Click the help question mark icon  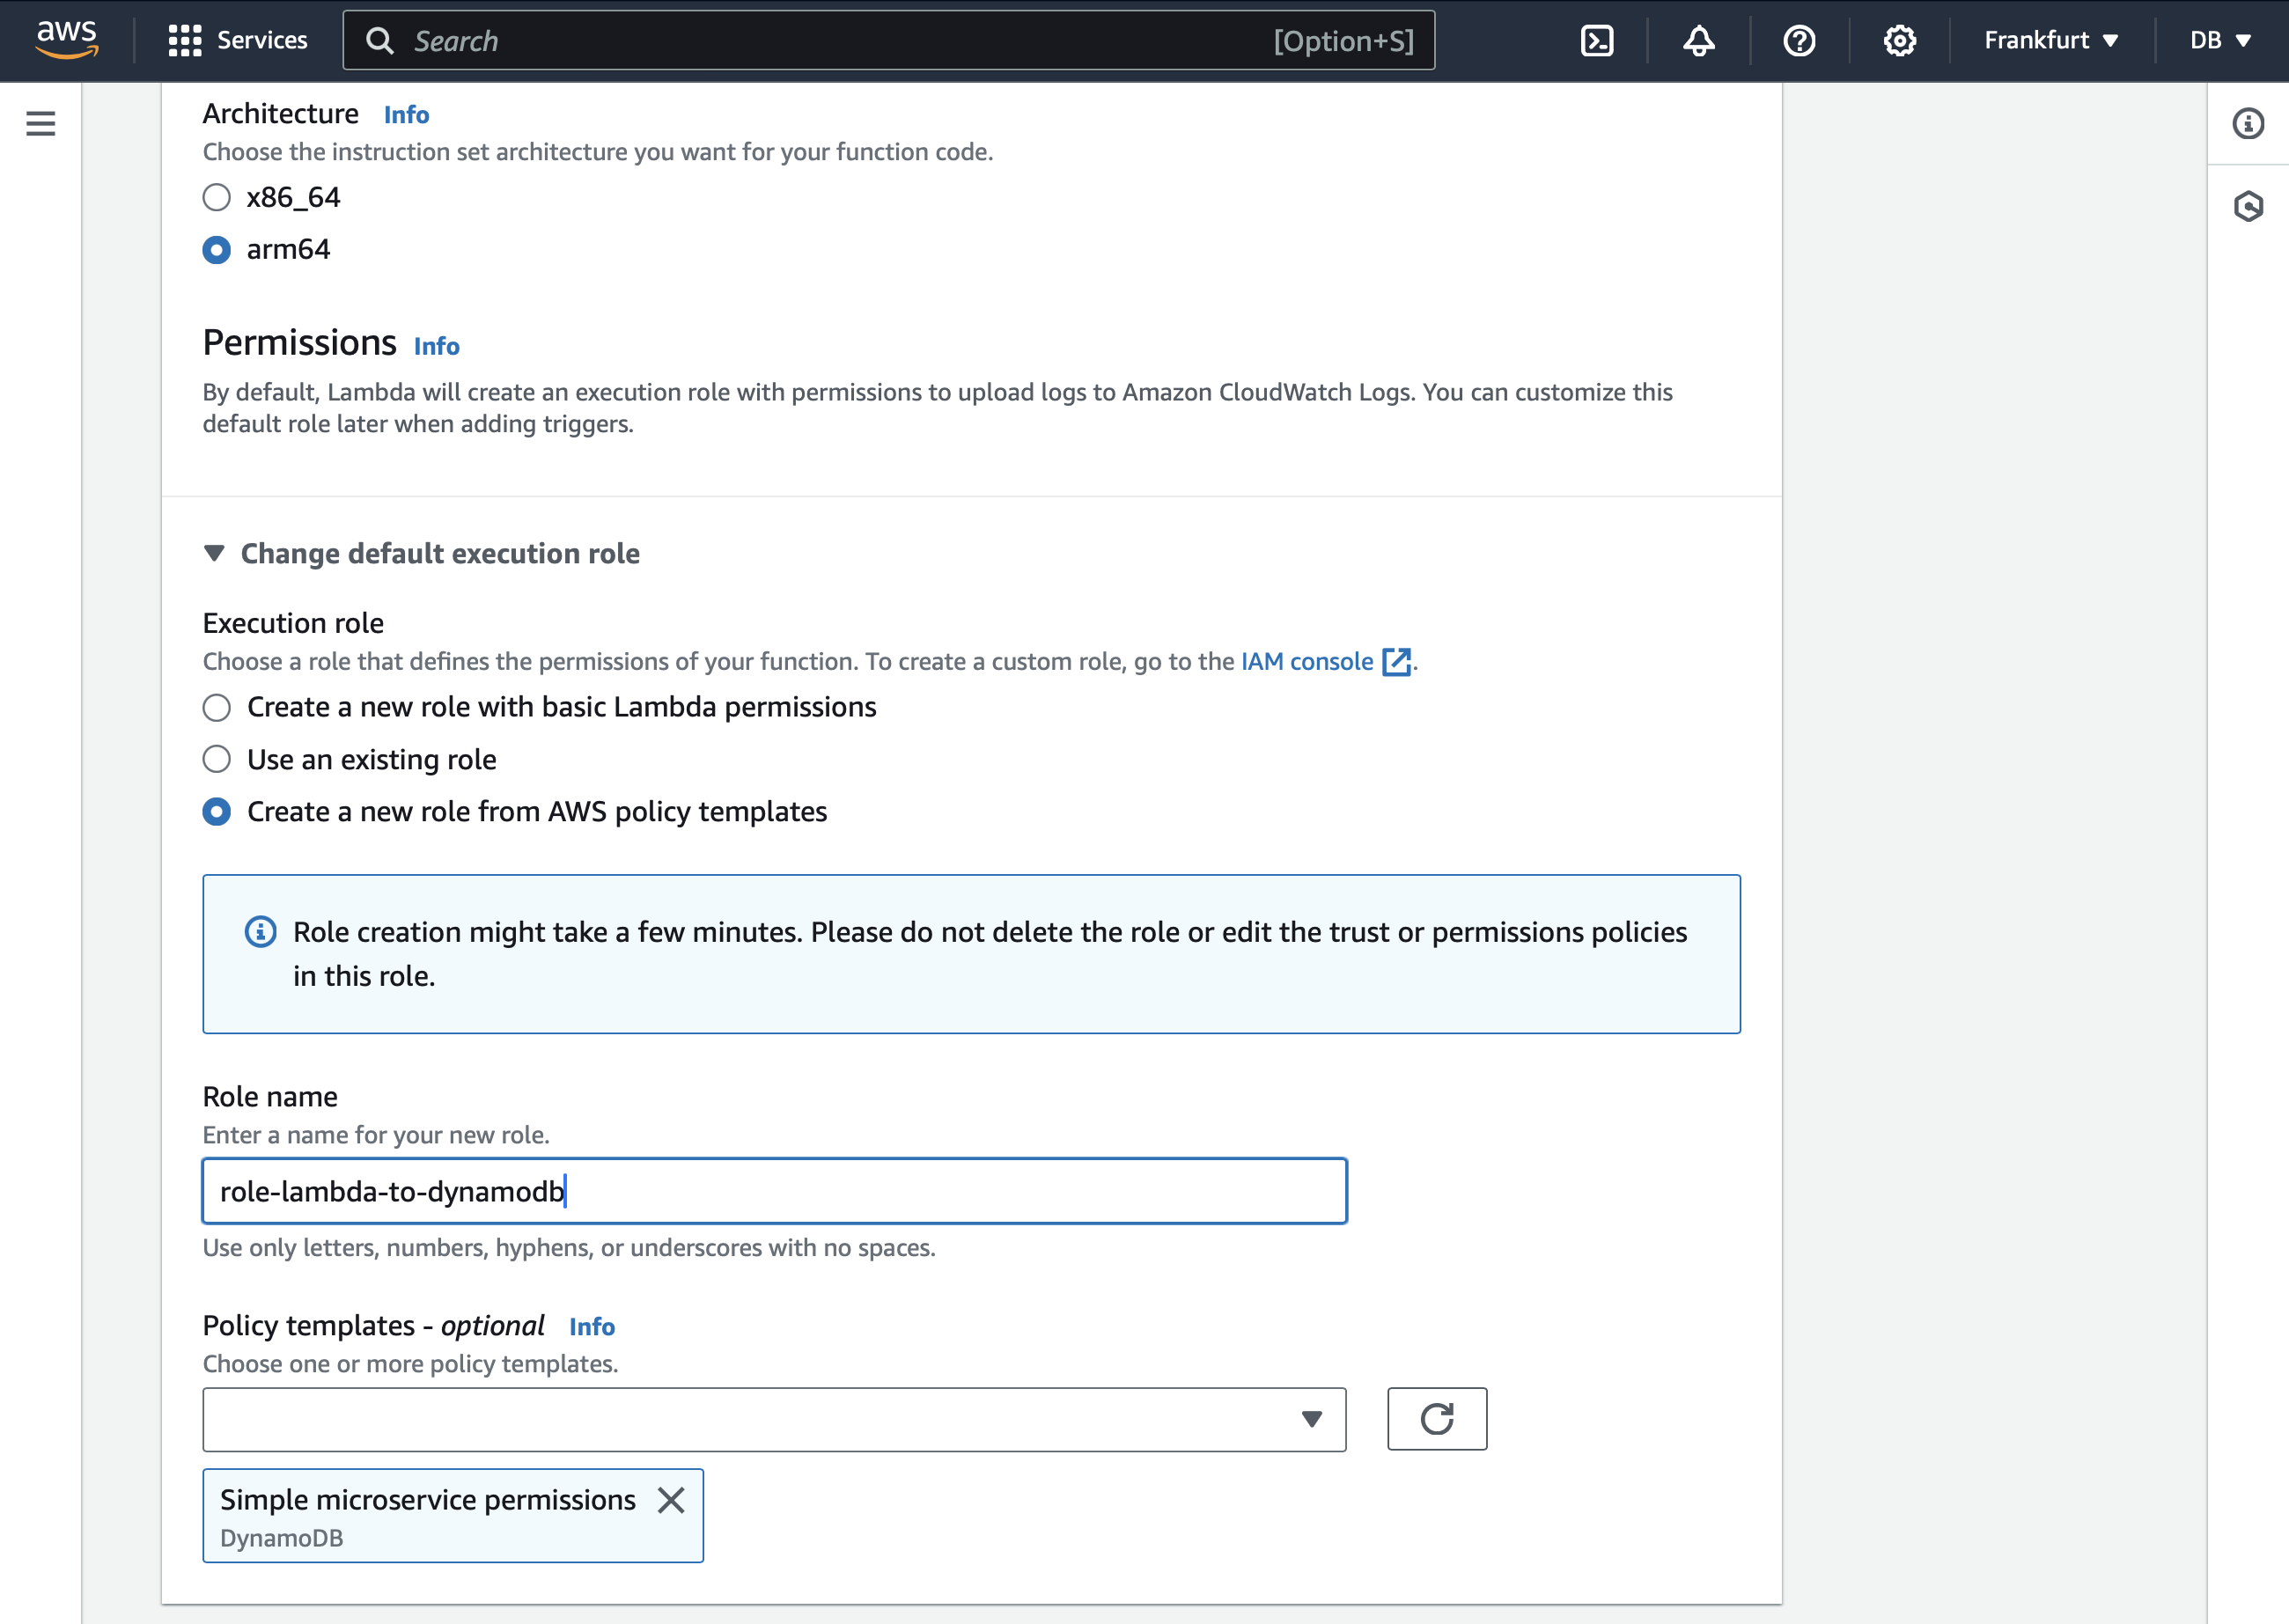(x=1800, y=40)
